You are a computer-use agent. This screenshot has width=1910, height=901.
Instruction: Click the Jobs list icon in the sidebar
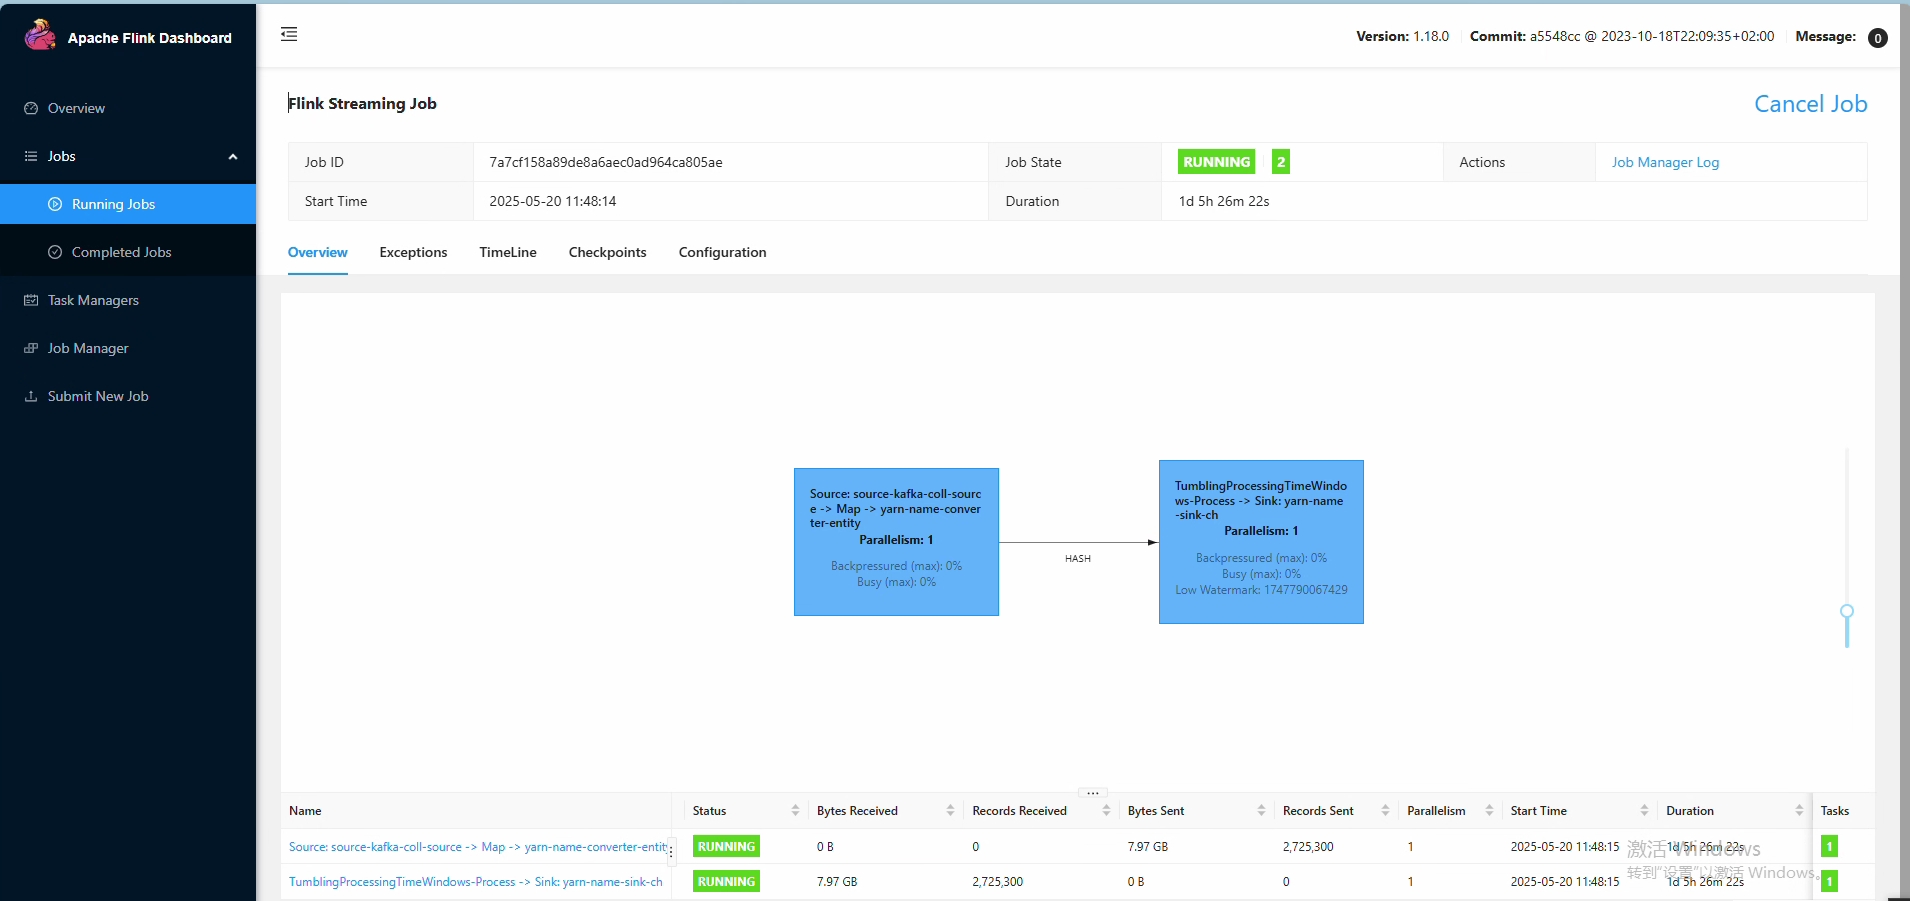pyautogui.click(x=31, y=156)
